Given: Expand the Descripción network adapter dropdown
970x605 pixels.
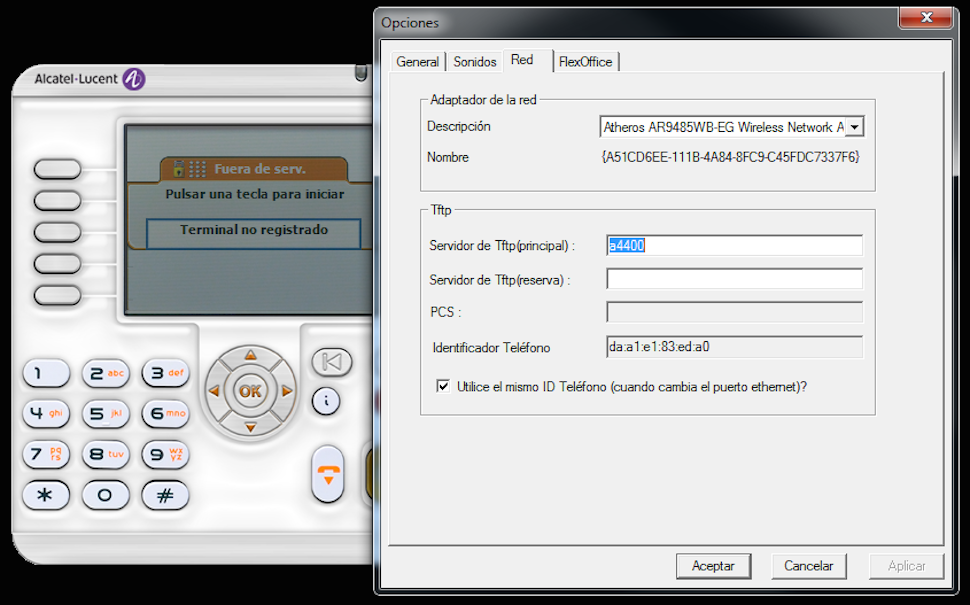Looking at the screenshot, I should [854, 127].
